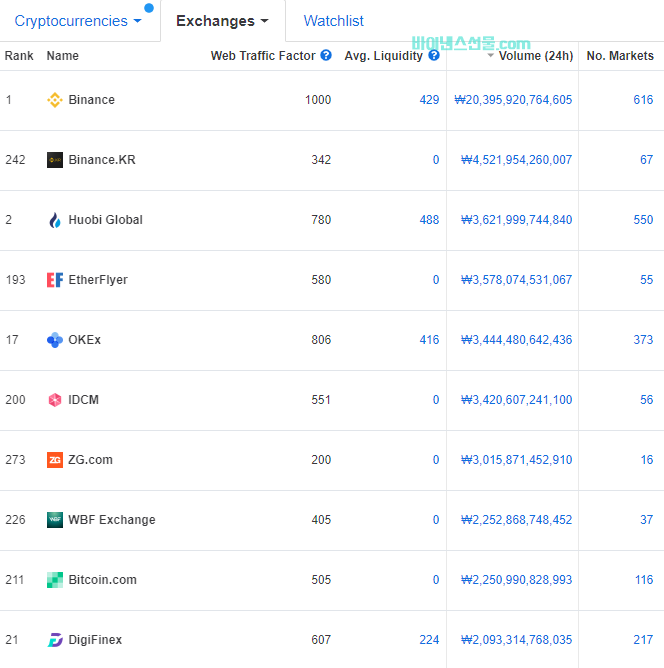The height and width of the screenshot is (668, 664).
Task: Open the DigiFinex name link
Action: pos(95,640)
